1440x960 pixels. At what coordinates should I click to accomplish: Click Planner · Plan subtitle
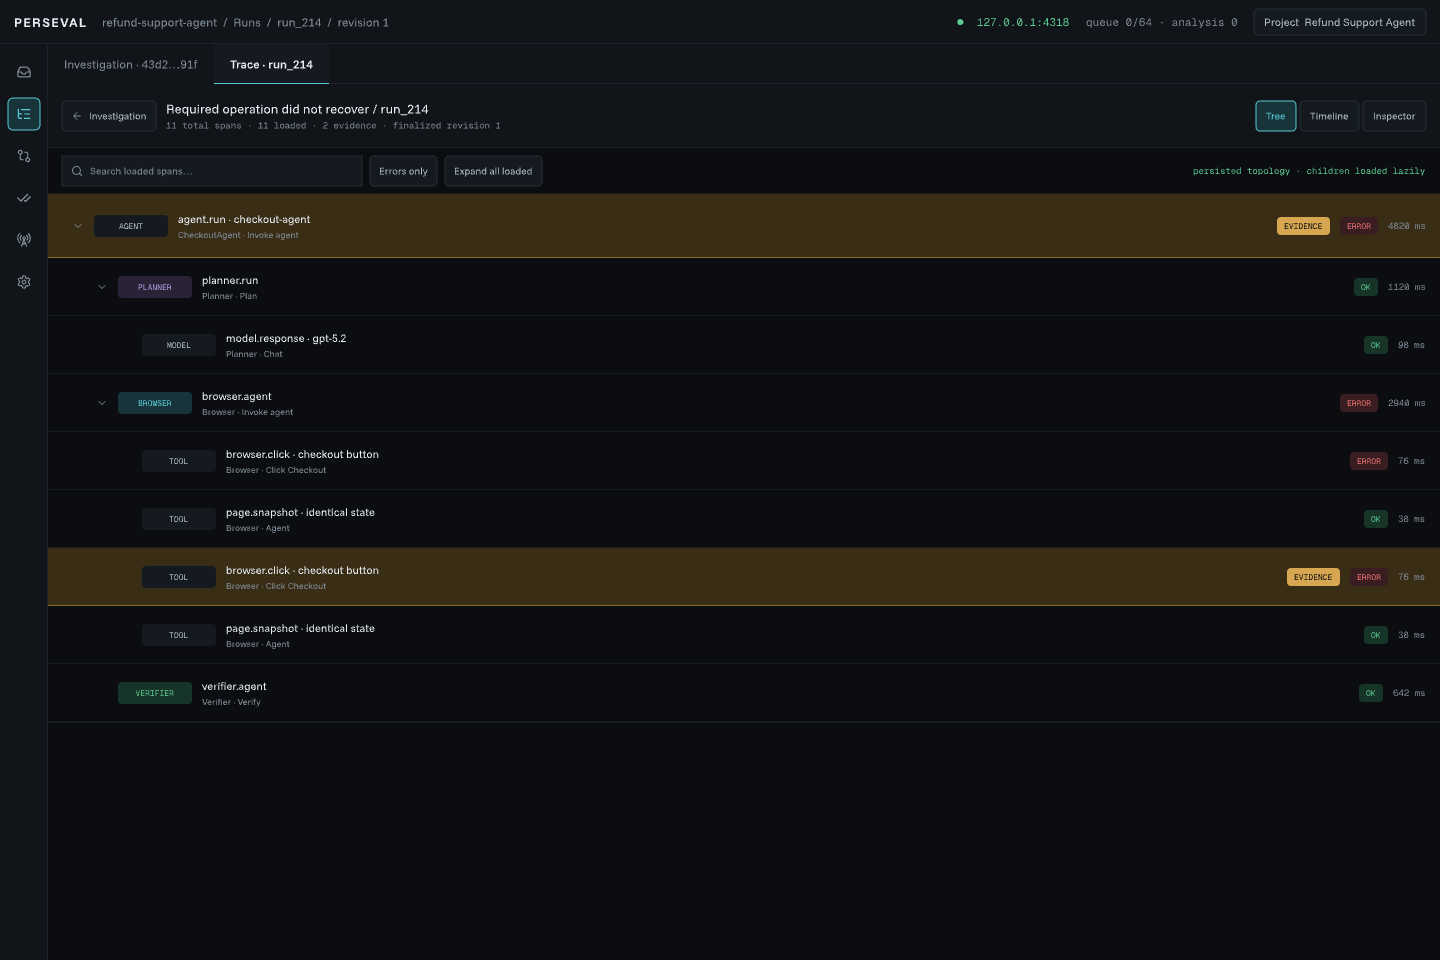pos(229,297)
